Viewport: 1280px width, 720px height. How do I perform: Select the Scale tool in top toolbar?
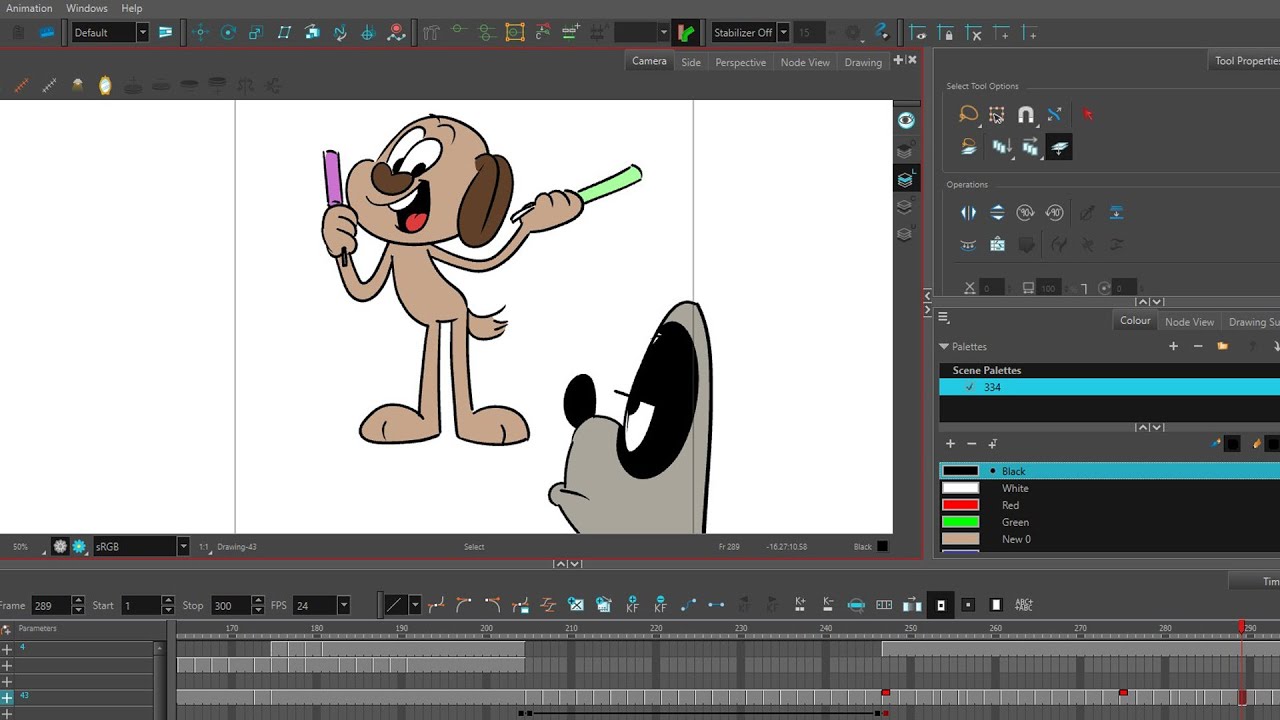tap(256, 32)
